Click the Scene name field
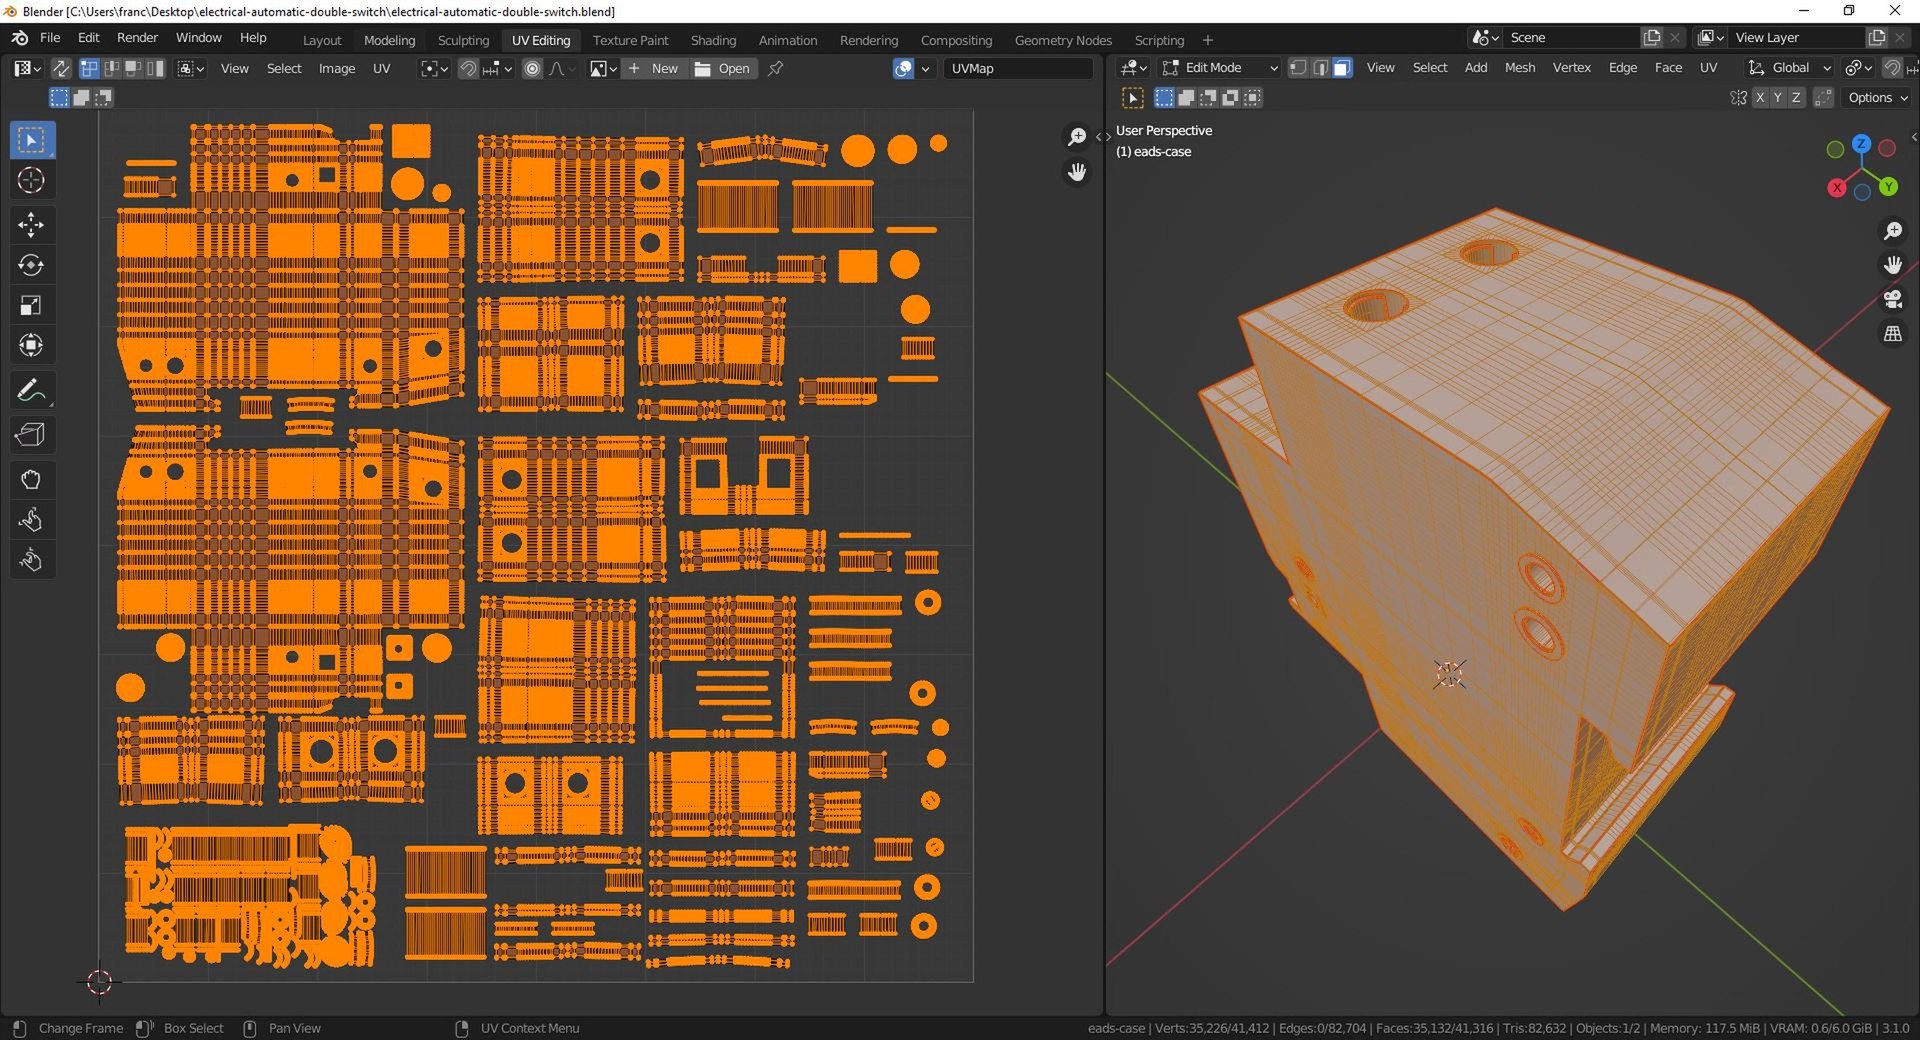 [1570, 38]
